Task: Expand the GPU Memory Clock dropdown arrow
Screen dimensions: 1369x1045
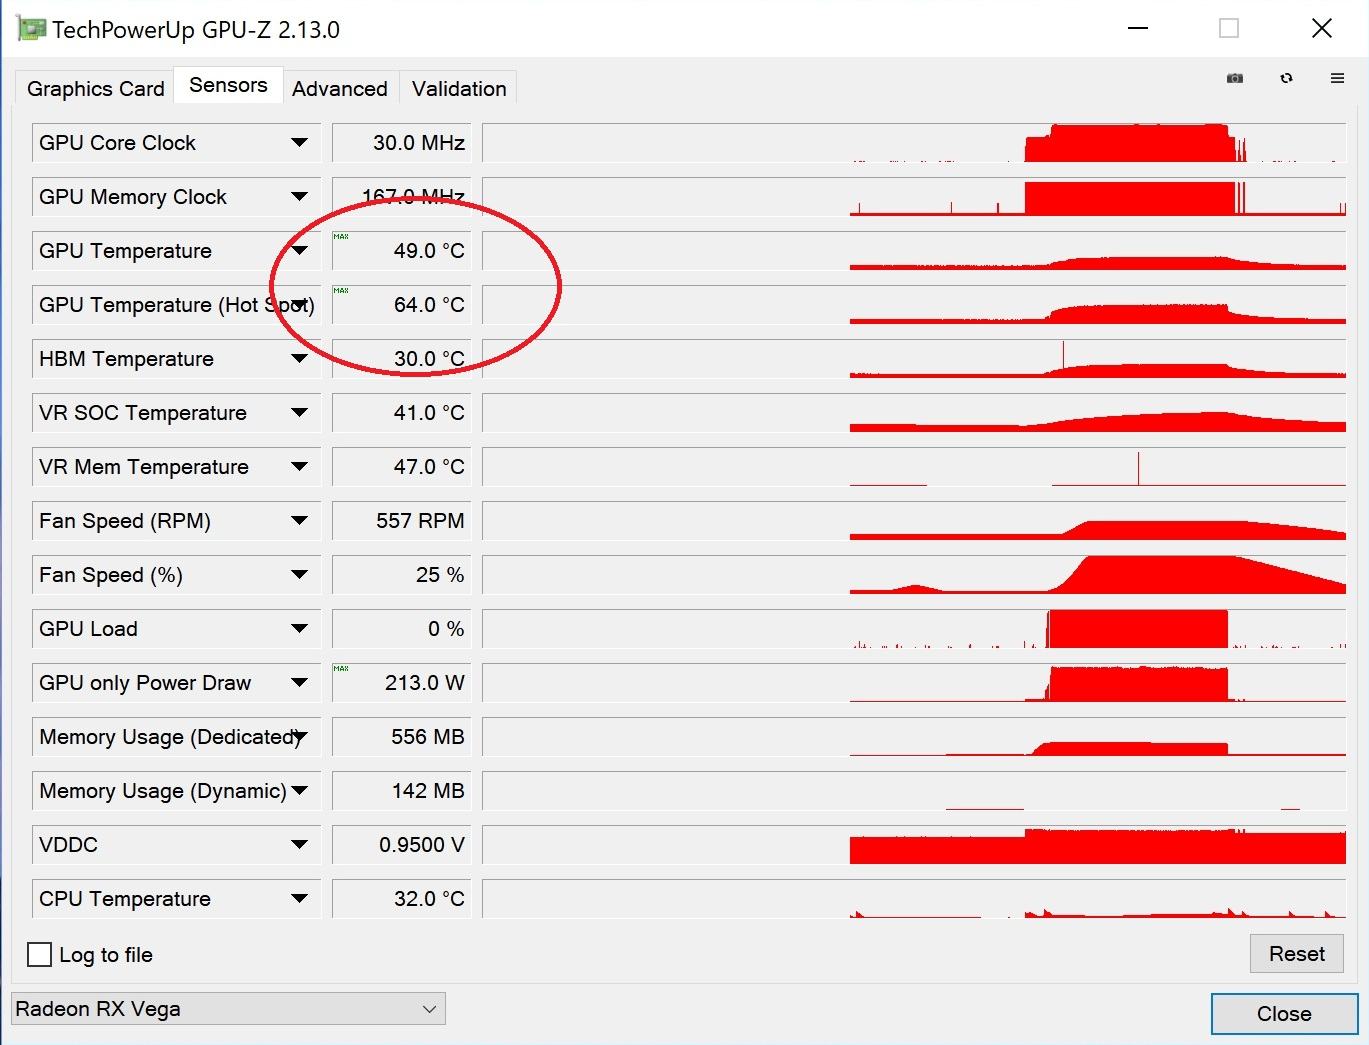Action: pyautogui.click(x=299, y=196)
